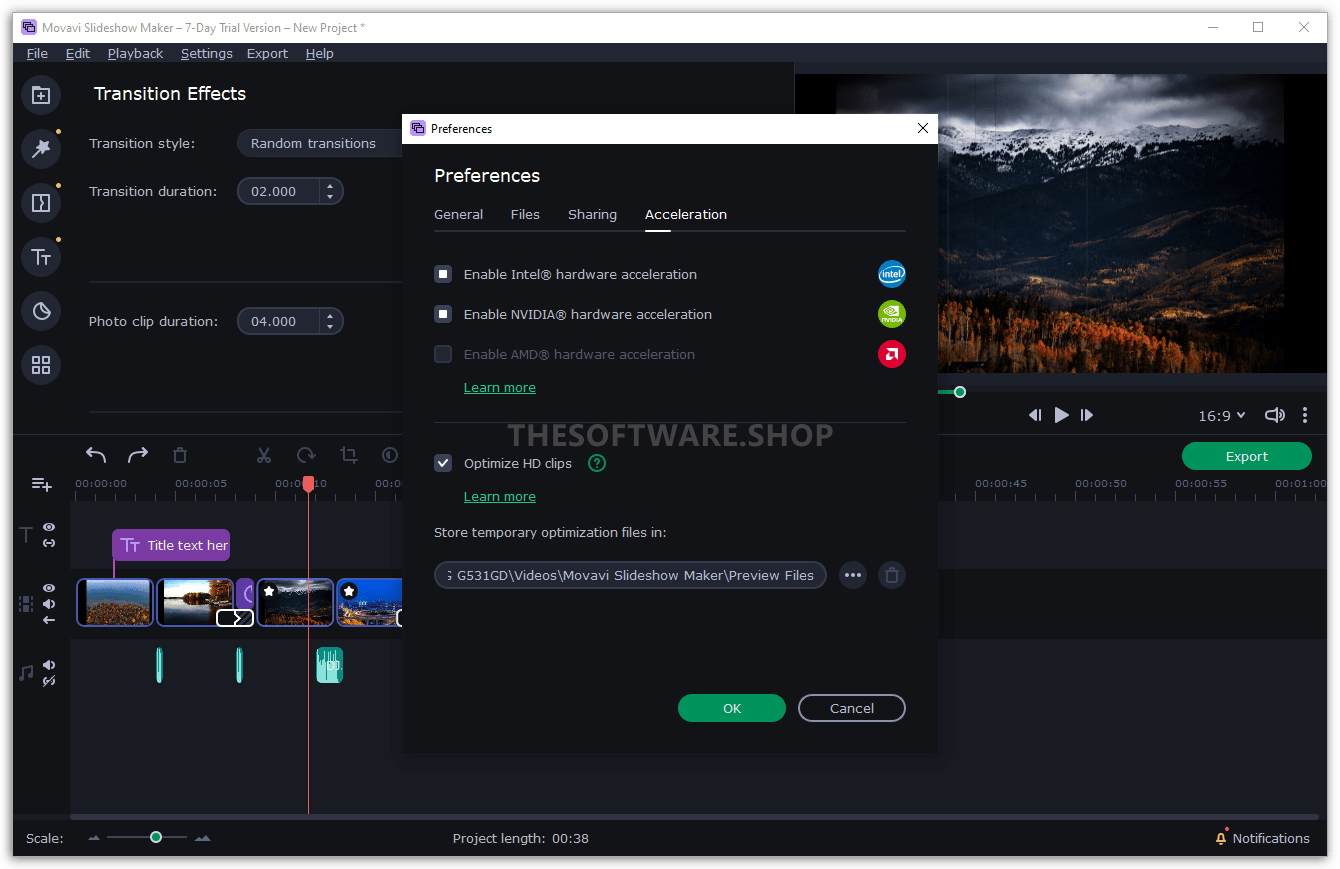Image resolution: width=1340 pixels, height=869 pixels.
Task: Open Learn more link under Optimize HD clips
Action: pos(500,496)
